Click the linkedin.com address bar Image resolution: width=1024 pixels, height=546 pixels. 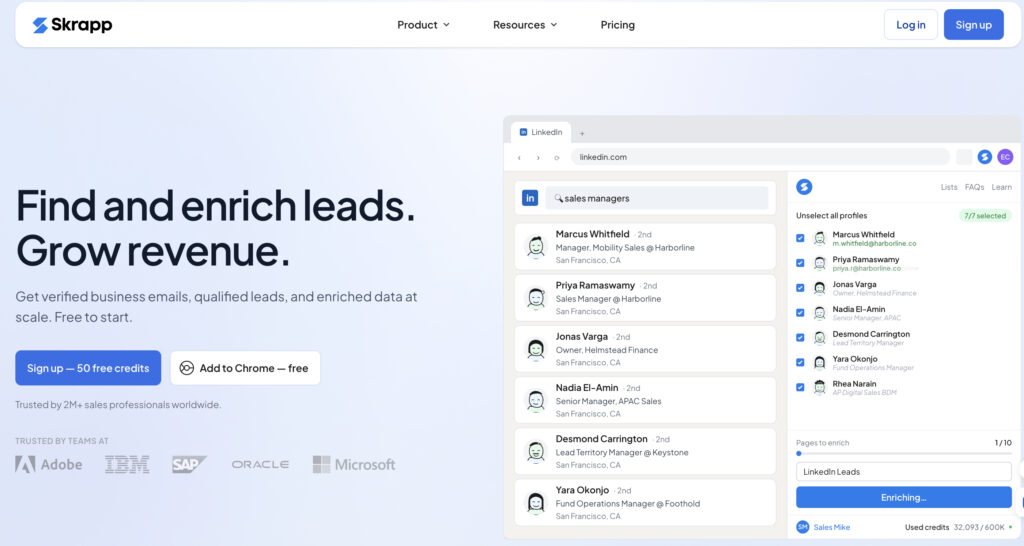coord(760,157)
